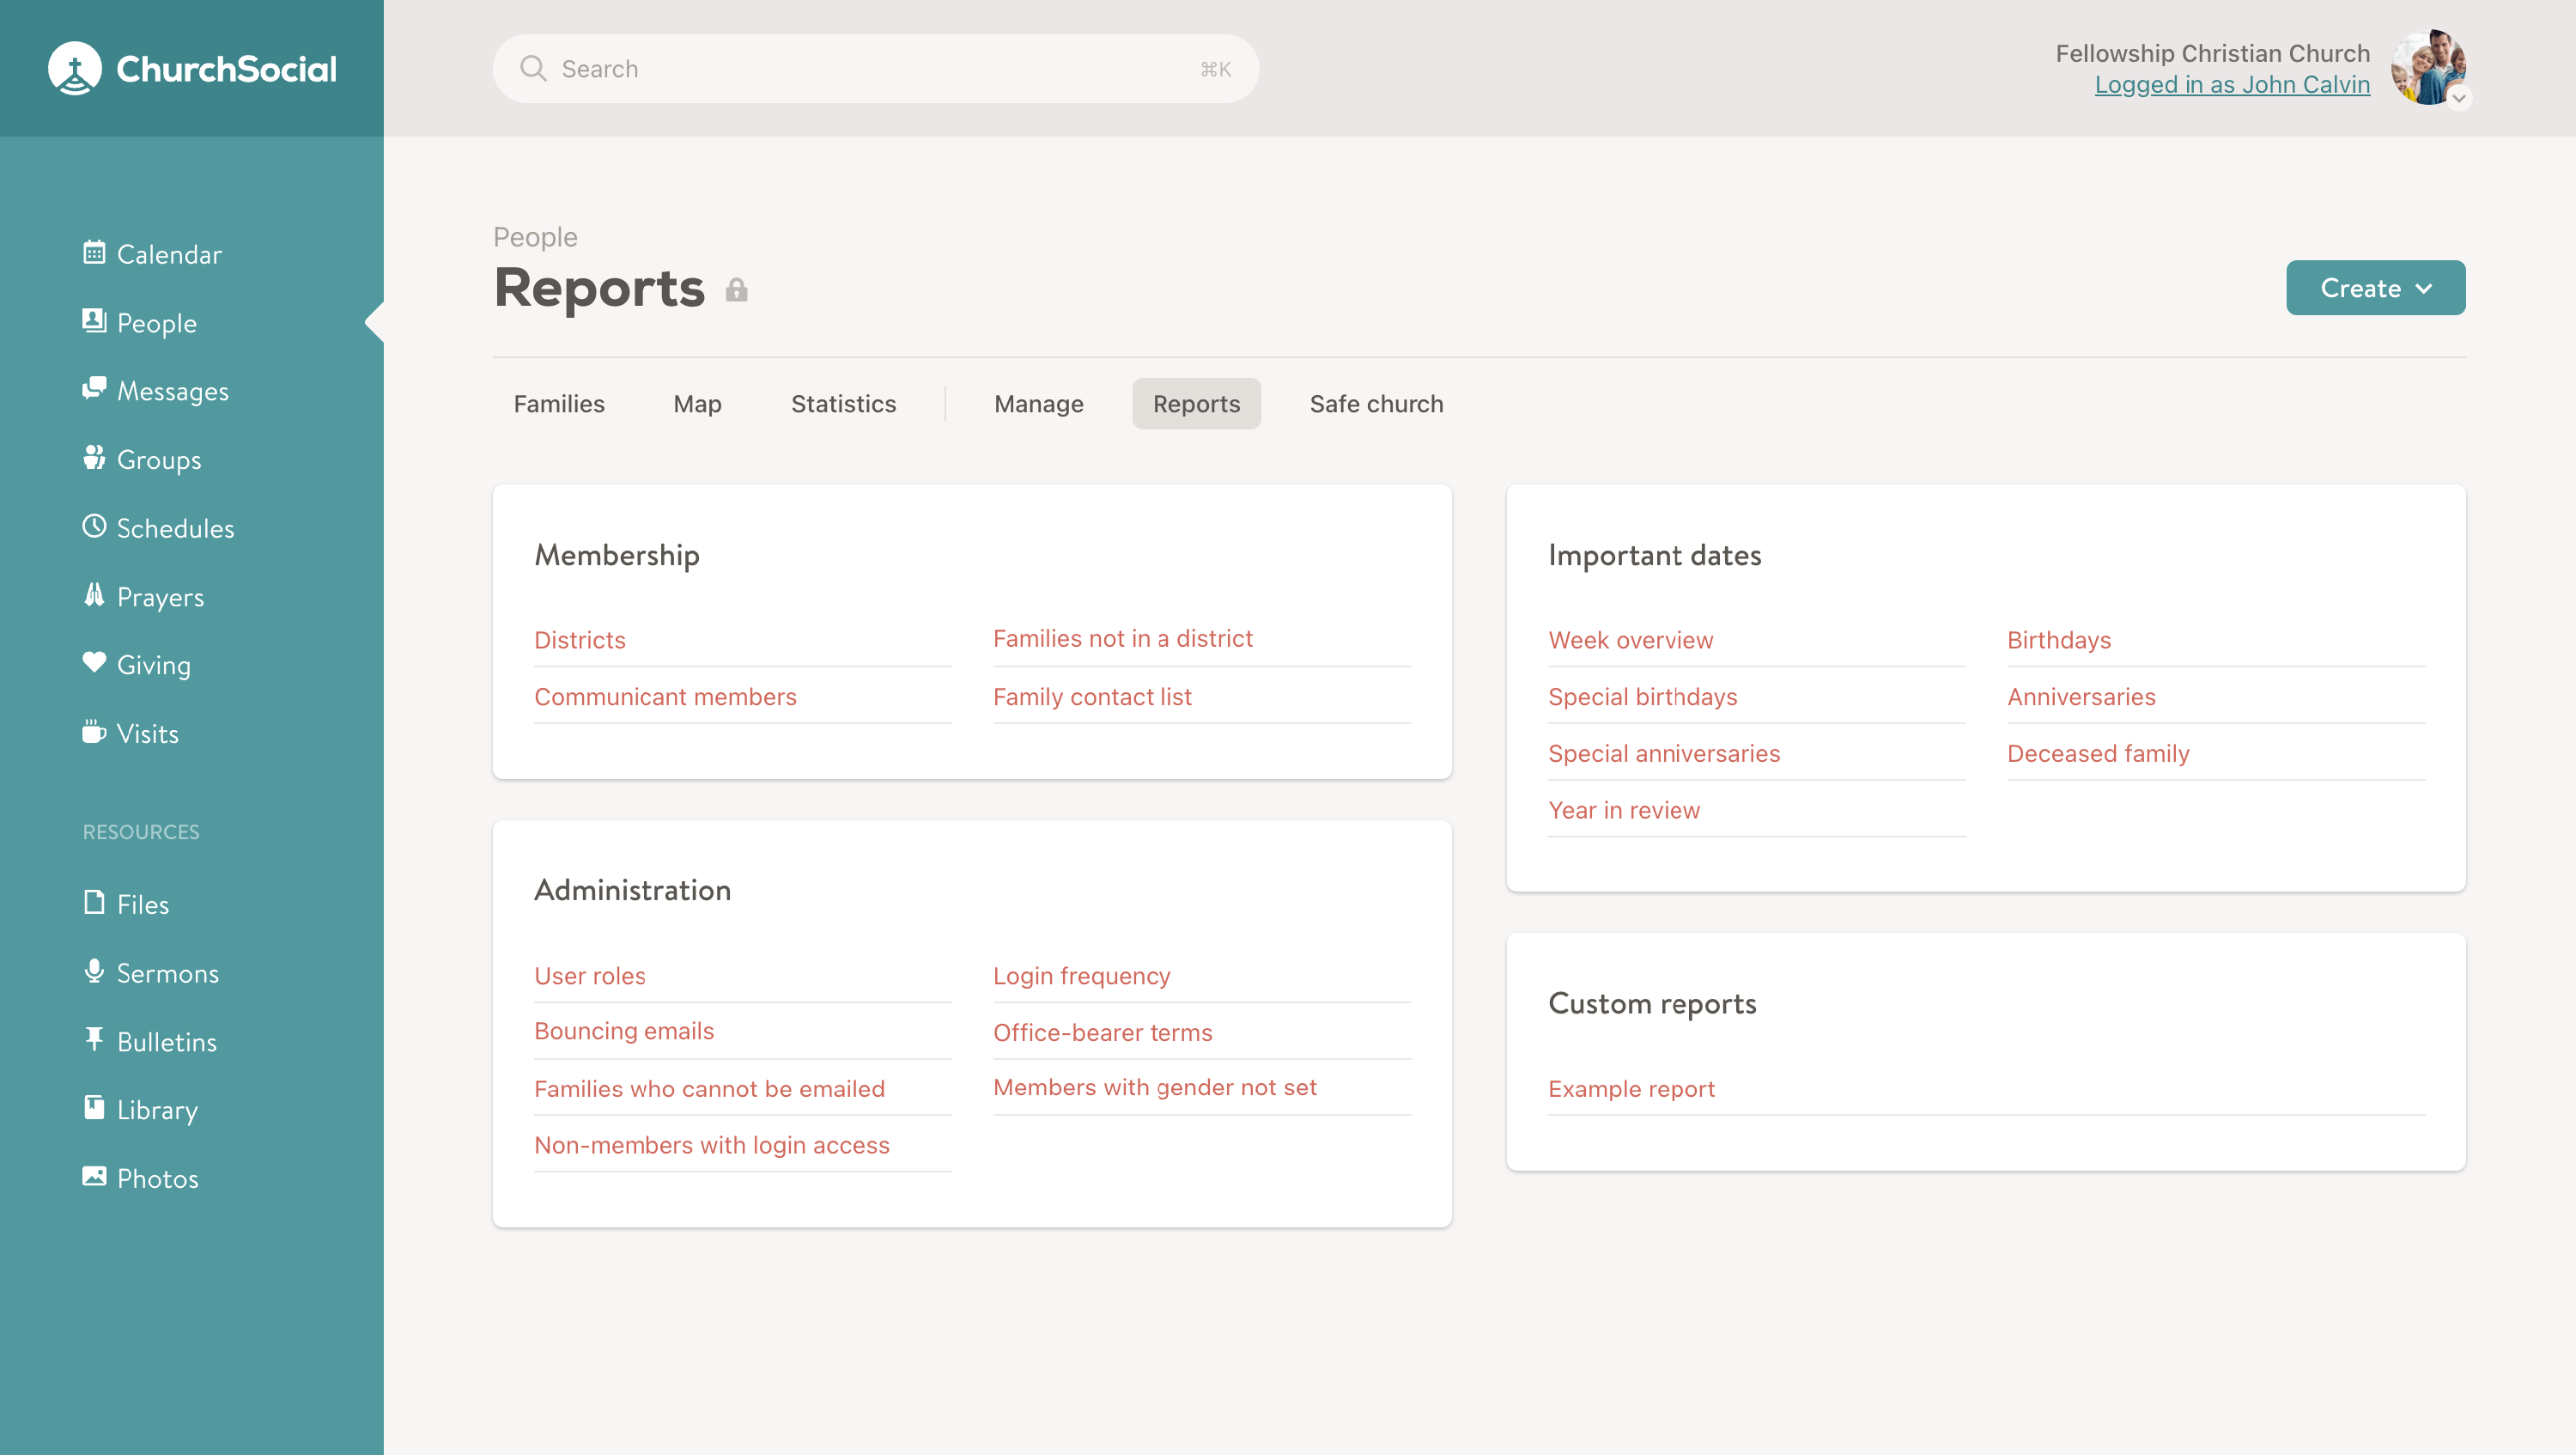This screenshot has width=2576, height=1455.
Task: Click the Calendar icon in sidebar
Action: pos(94,253)
